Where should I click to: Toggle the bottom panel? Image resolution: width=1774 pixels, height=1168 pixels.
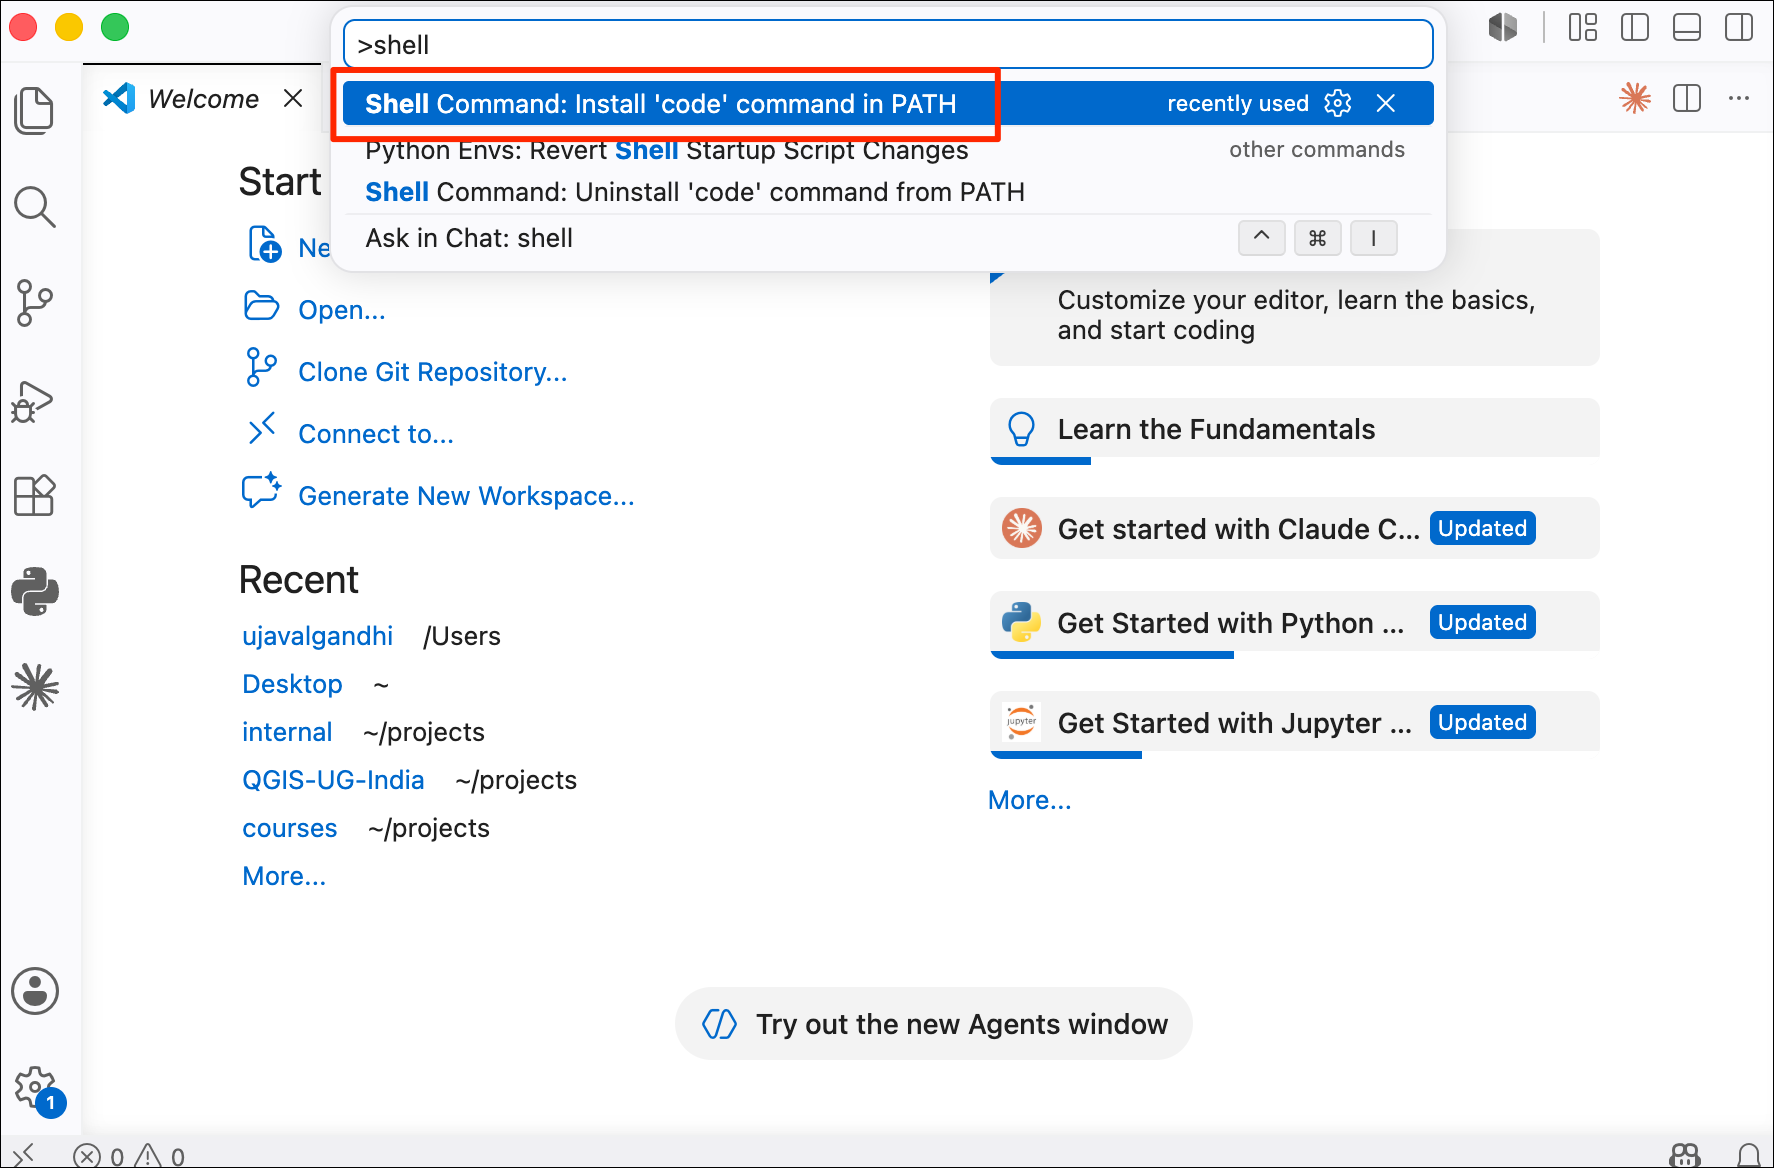(1687, 27)
